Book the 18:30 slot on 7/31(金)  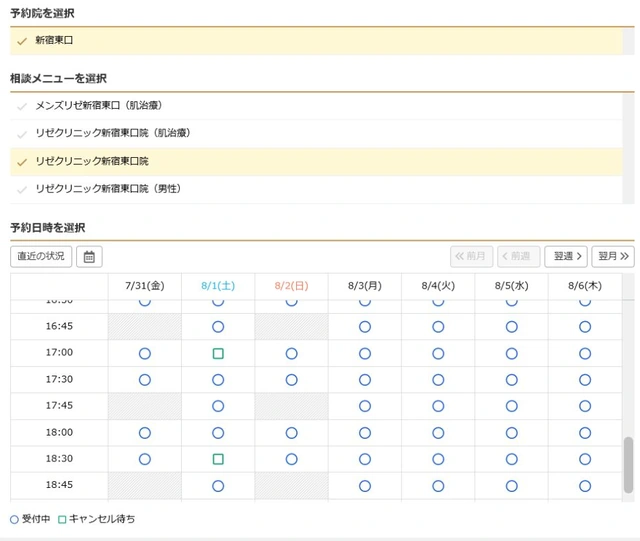(x=144, y=459)
